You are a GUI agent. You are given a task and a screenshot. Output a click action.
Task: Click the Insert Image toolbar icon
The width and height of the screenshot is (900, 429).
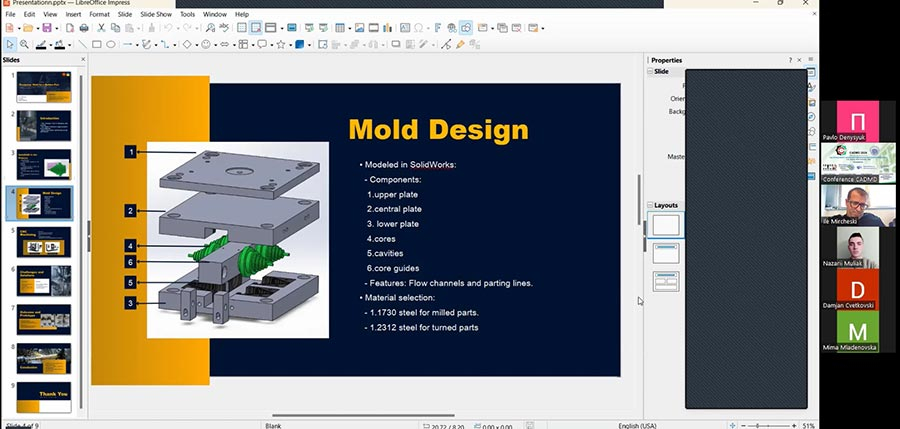[x=357, y=28]
